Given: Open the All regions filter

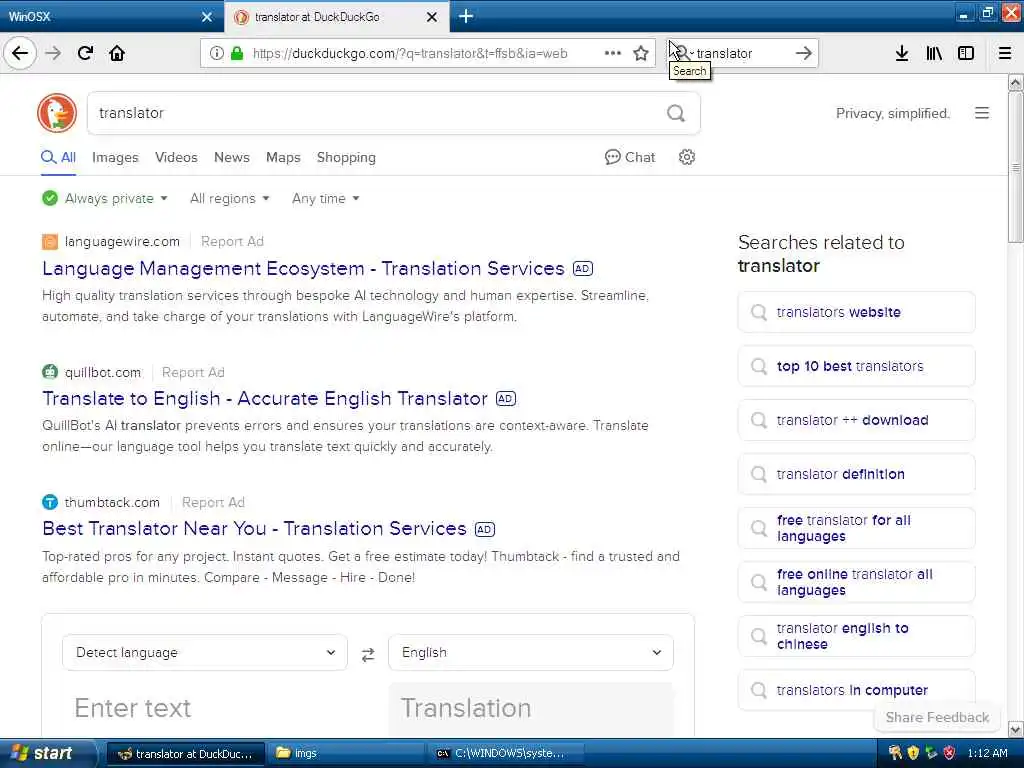Looking at the screenshot, I should (229, 198).
